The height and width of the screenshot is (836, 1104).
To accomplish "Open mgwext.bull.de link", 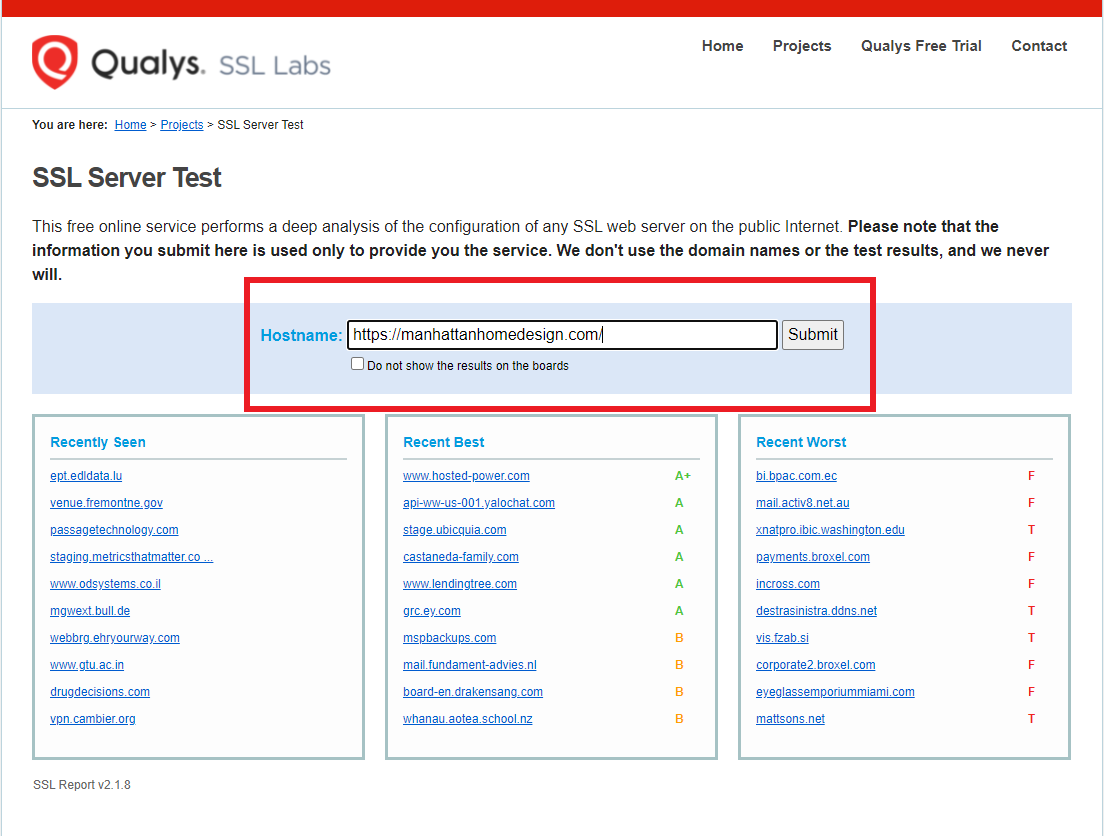I will 90,611.
